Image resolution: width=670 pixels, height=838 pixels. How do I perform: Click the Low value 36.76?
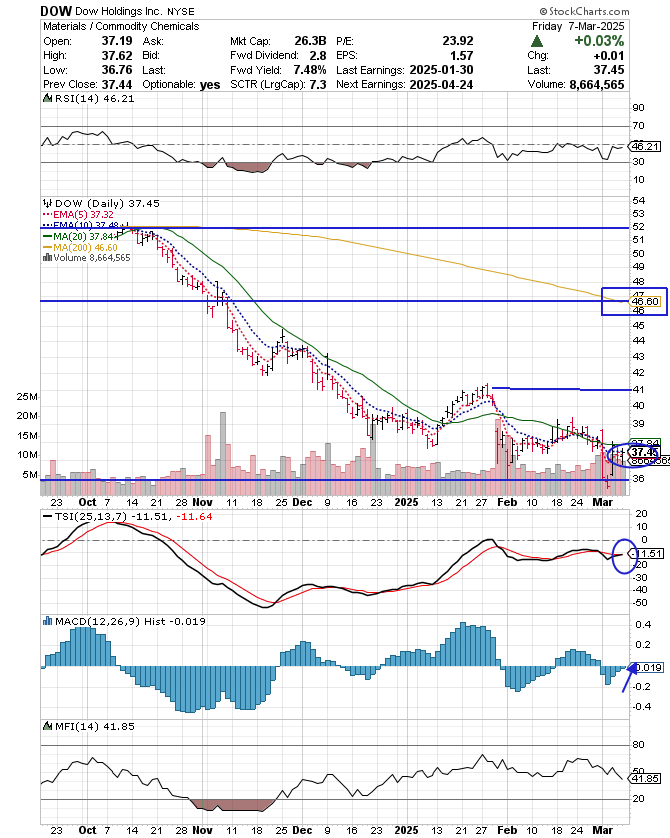coord(117,70)
